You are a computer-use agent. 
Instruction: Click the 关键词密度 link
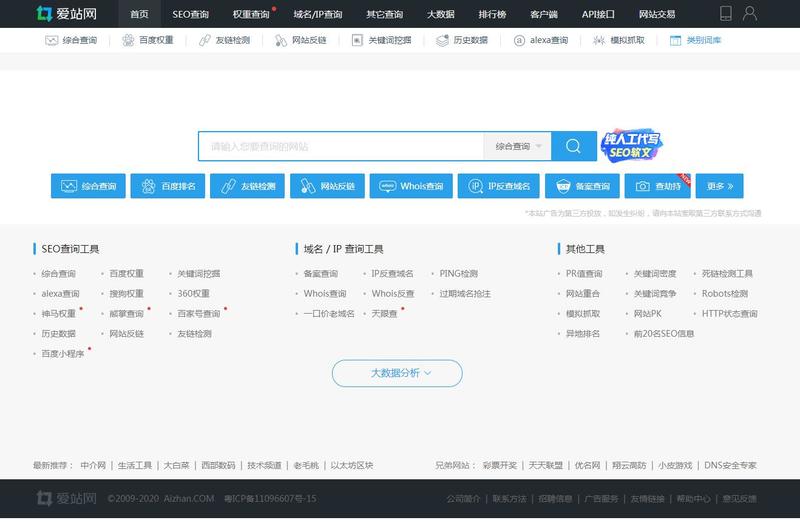(x=655, y=274)
